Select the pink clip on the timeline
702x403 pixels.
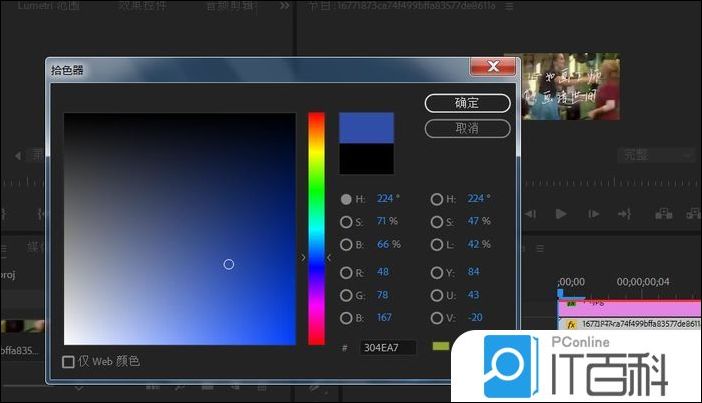click(629, 309)
